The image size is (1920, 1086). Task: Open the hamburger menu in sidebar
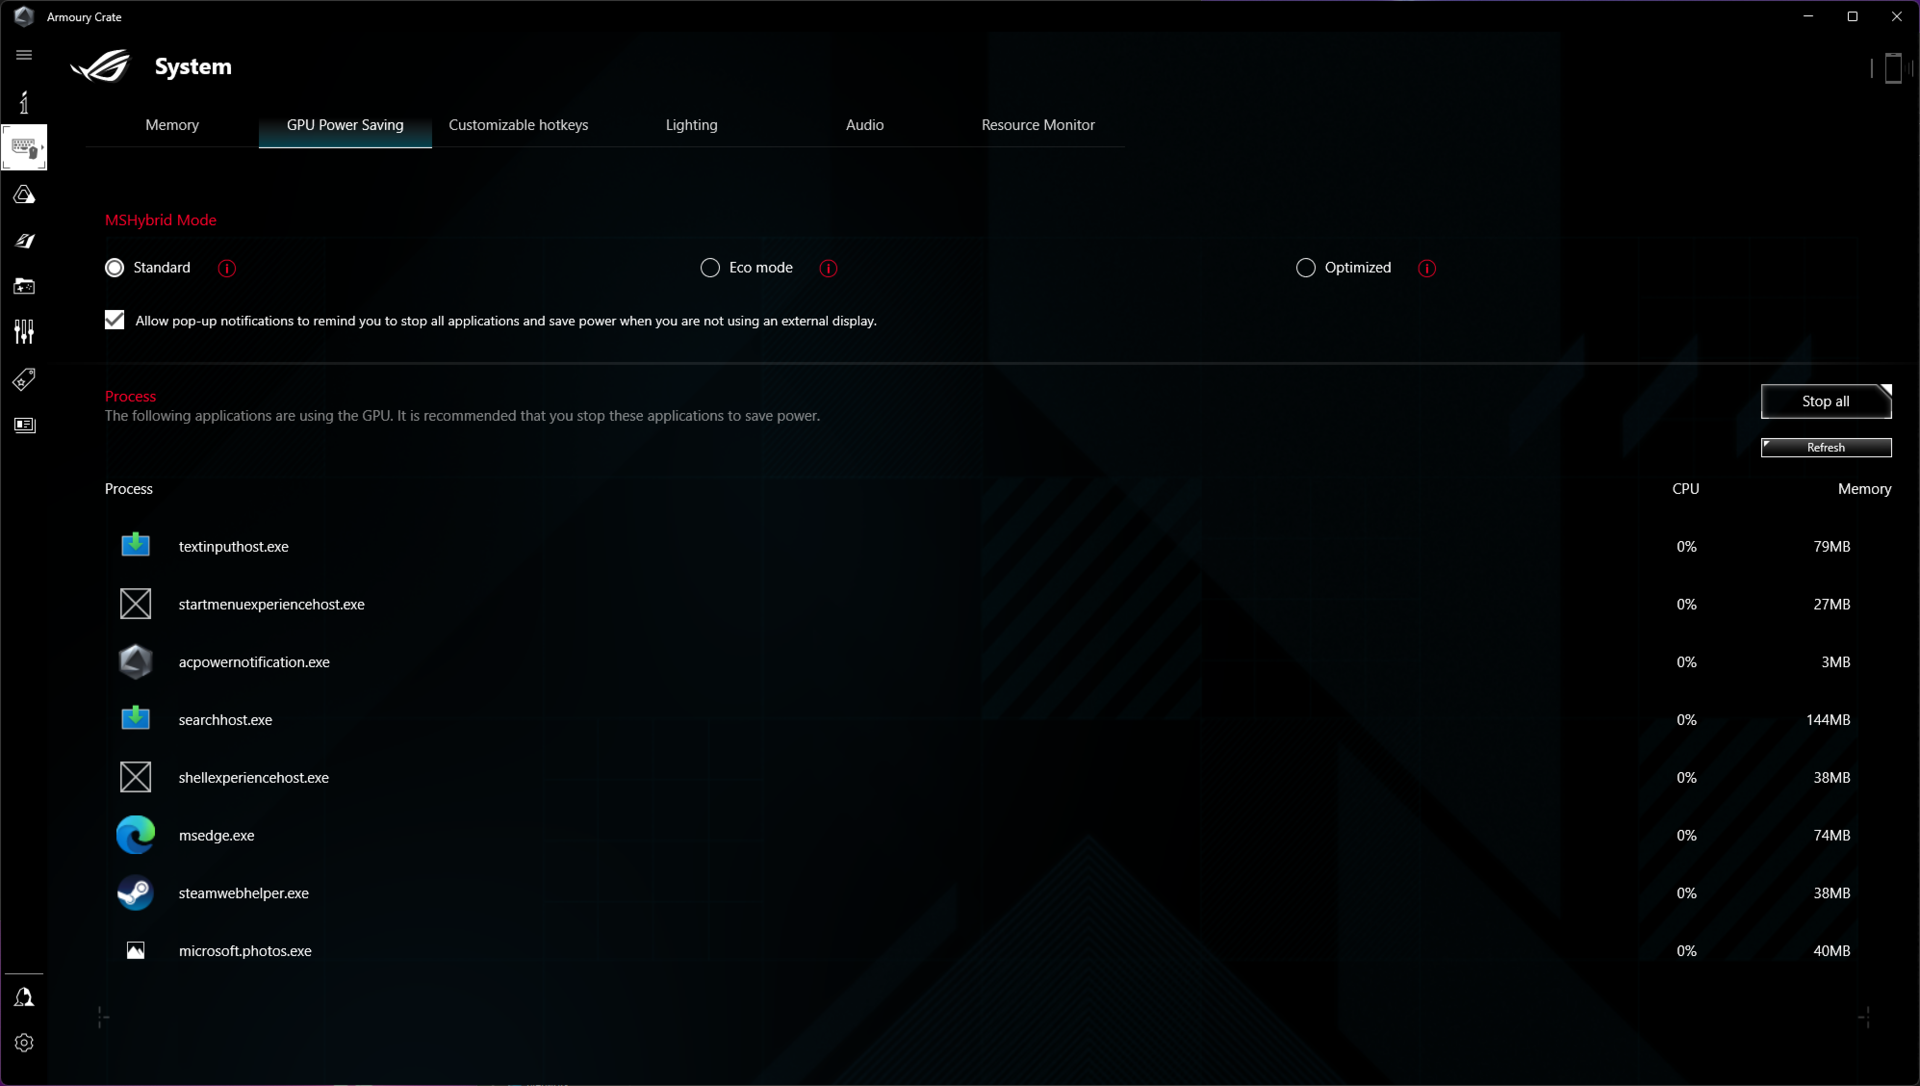click(24, 55)
